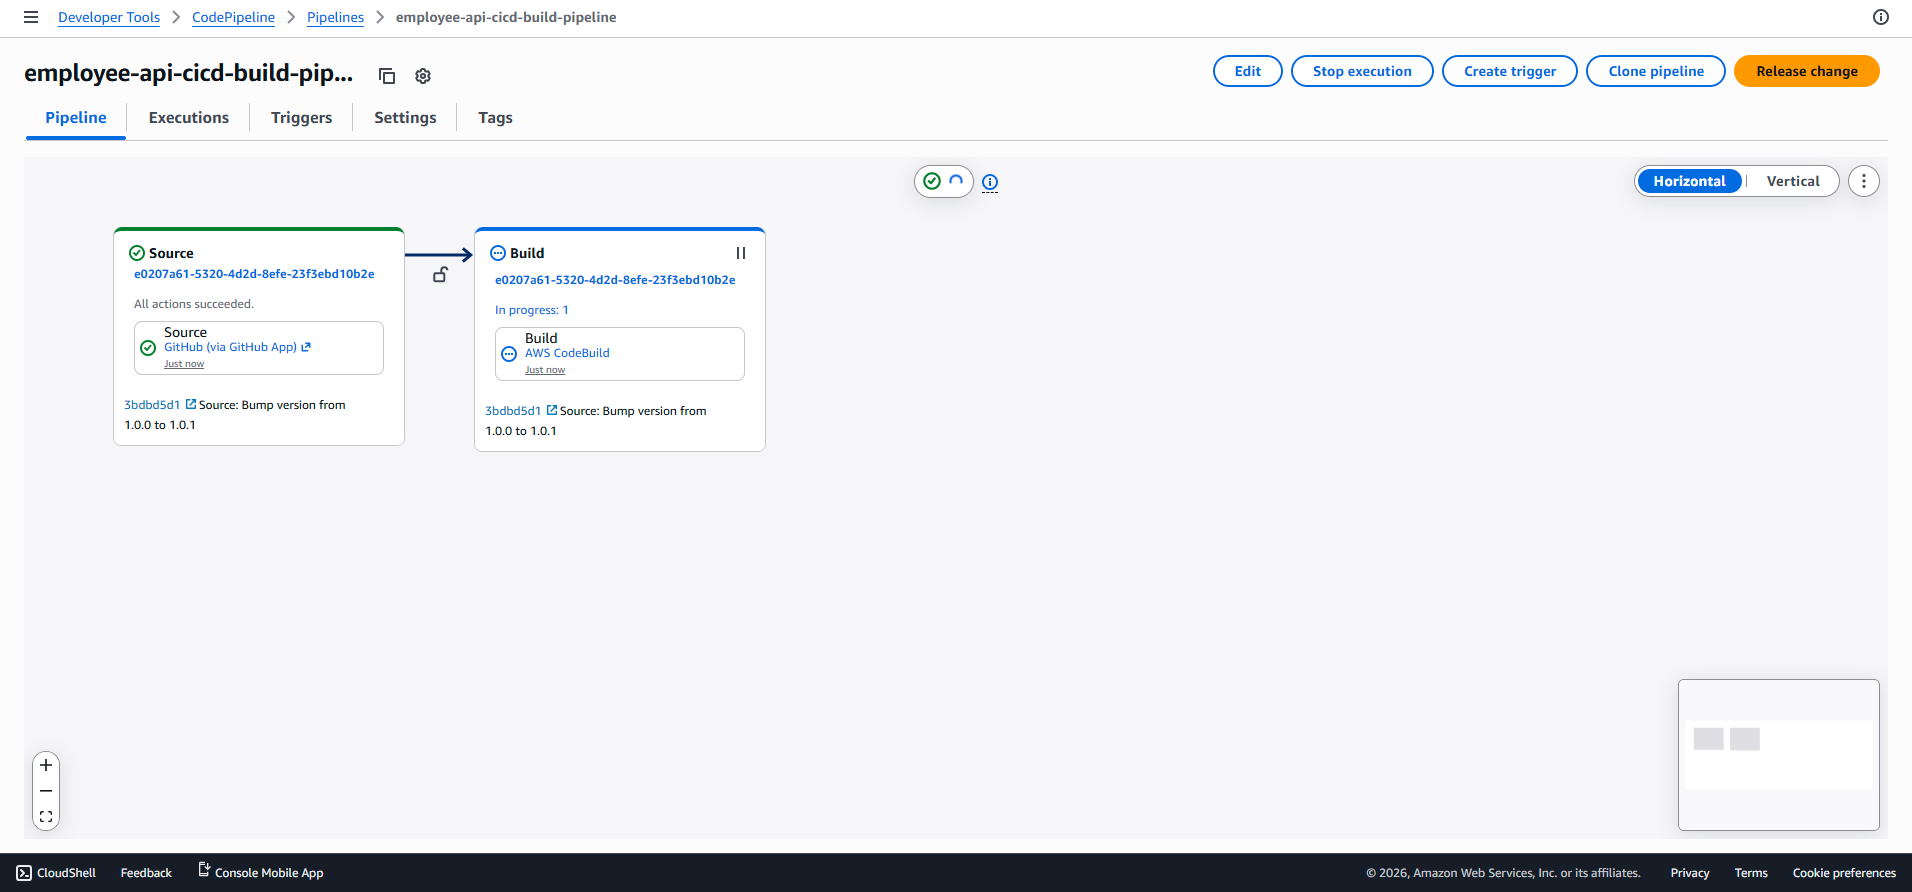The image size is (1912, 892).
Task: Toggle the succeeded status filter
Action: tap(932, 181)
